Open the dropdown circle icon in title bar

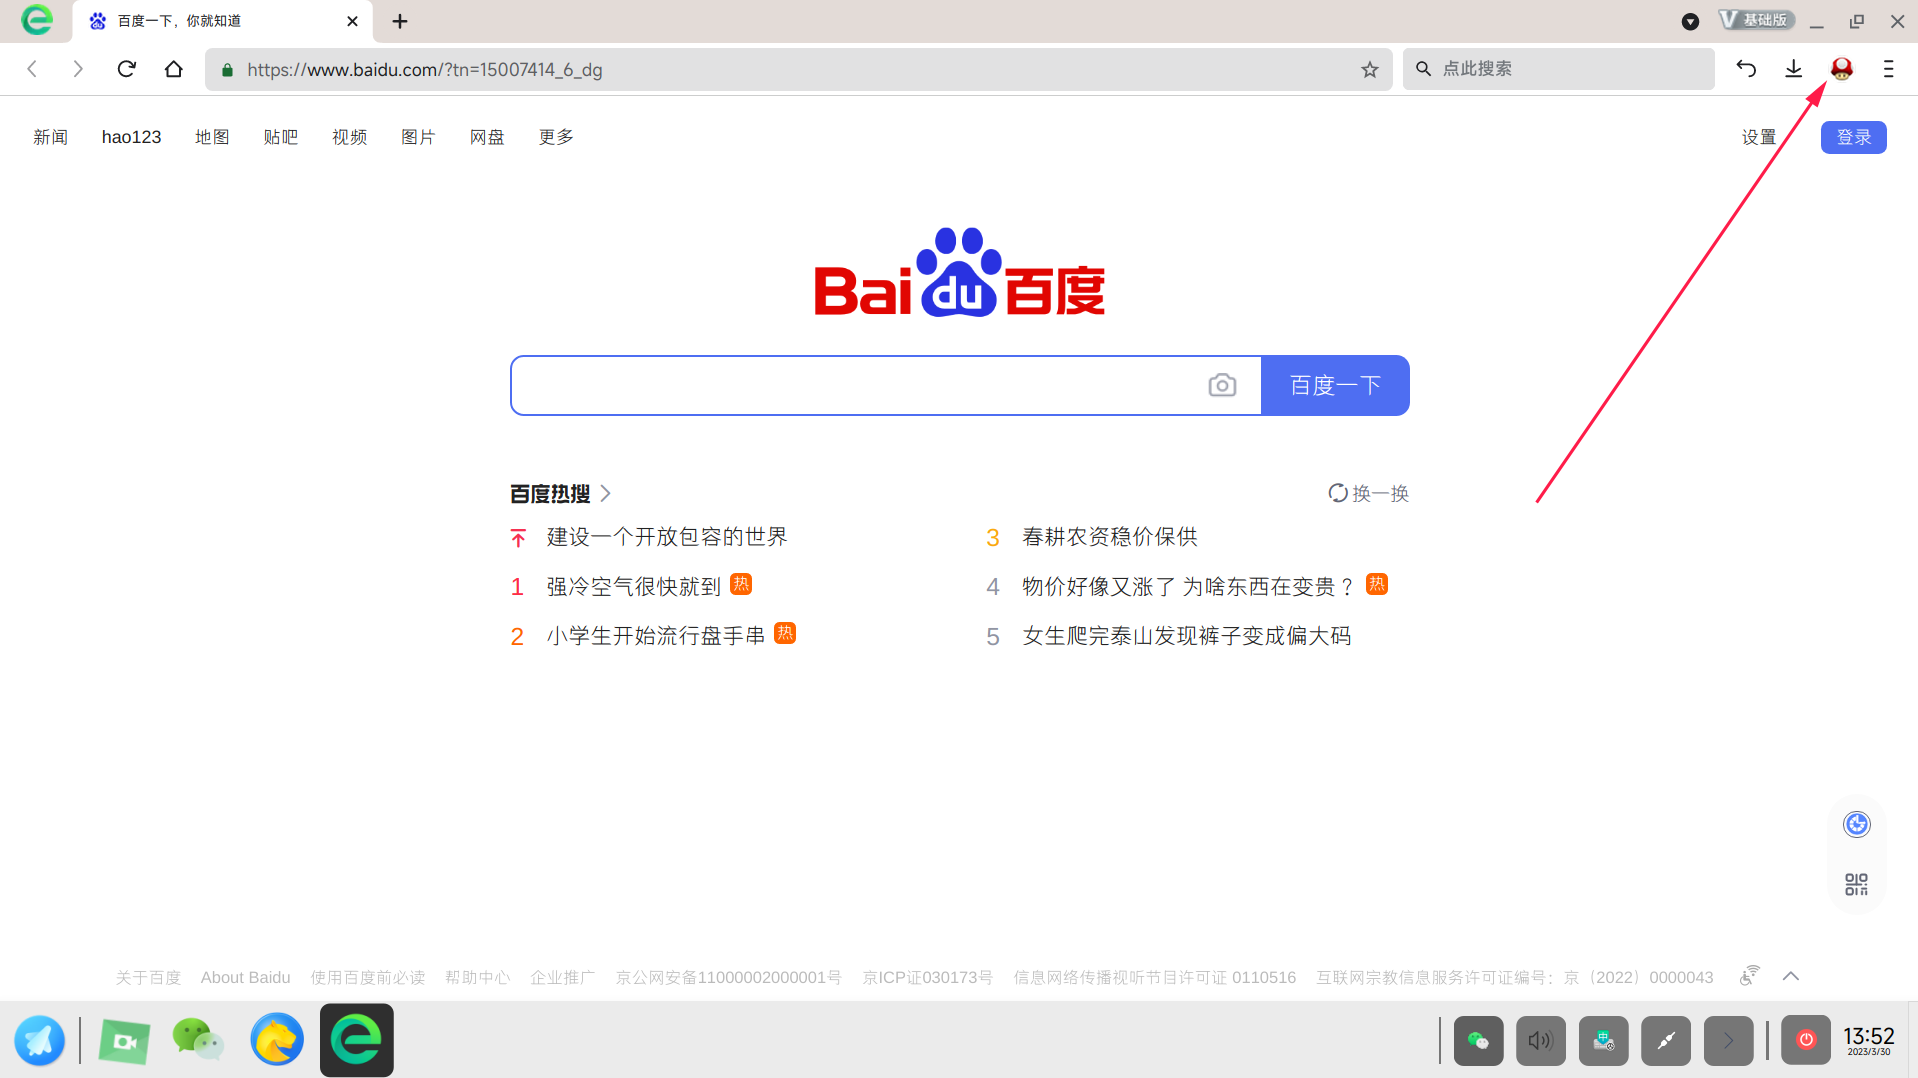pos(1690,21)
